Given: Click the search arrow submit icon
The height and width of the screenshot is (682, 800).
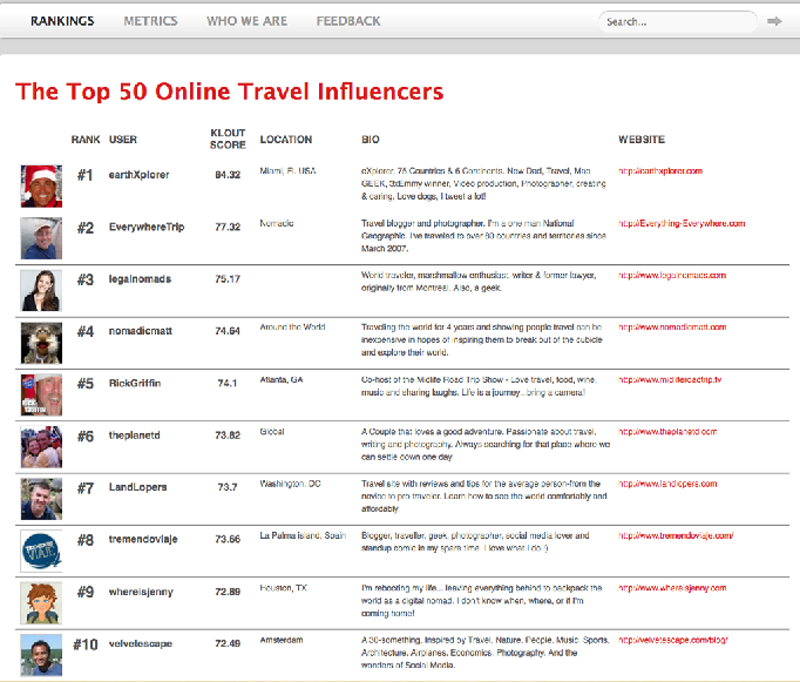Looking at the screenshot, I should click(x=774, y=21).
